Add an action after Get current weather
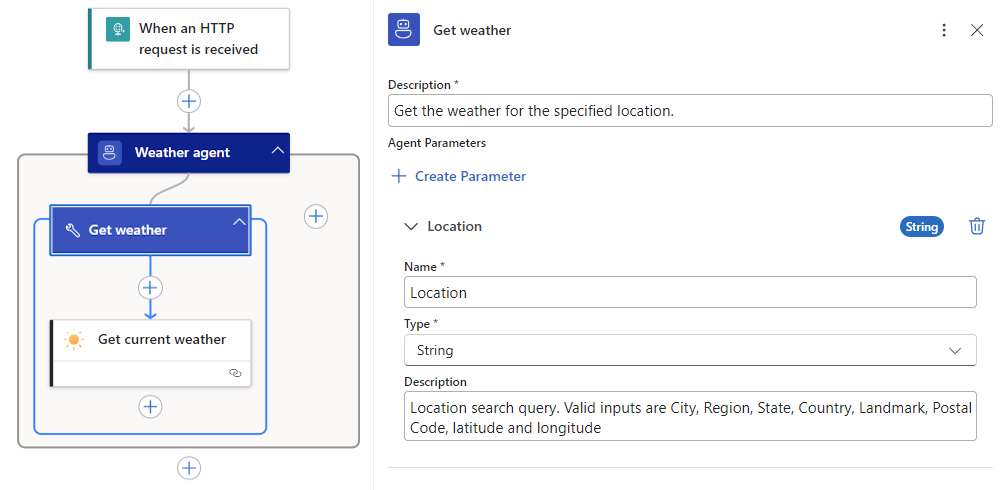Screen dimensions: 1000x490 pyautogui.click(x=150, y=407)
